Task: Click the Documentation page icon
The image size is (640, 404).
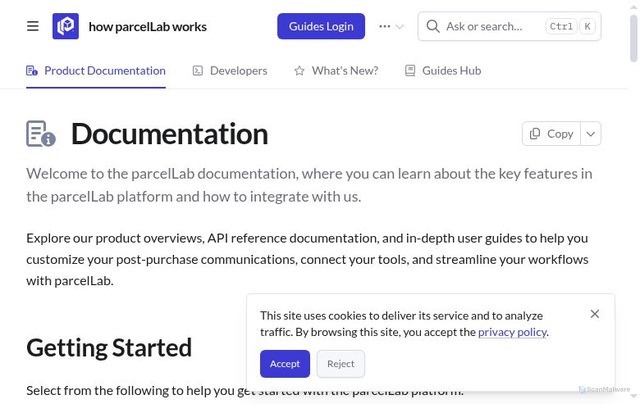Action: pos(41,133)
